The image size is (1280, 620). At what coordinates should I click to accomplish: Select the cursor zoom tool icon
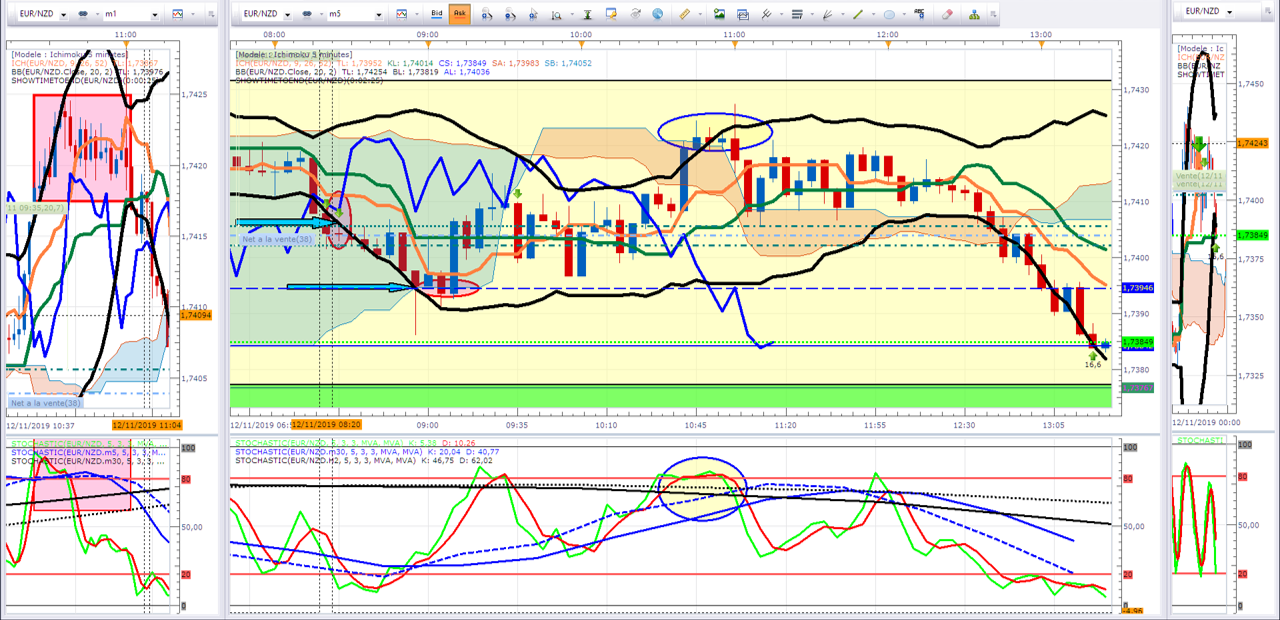pyautogui.click(x=533, y=14)
